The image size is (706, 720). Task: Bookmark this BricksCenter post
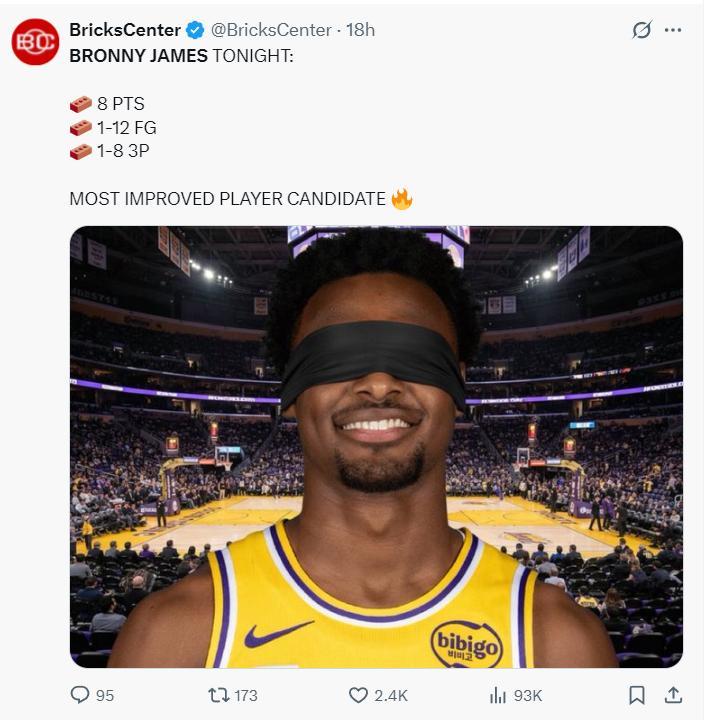(x=637, y=695)
